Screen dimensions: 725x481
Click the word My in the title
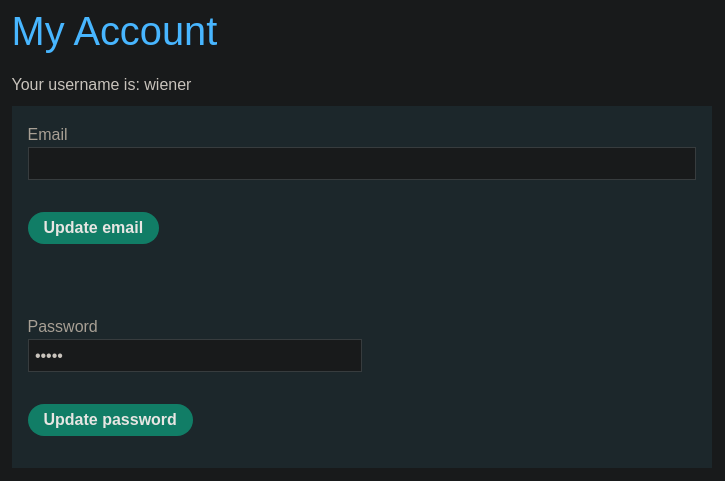point(37,32)
